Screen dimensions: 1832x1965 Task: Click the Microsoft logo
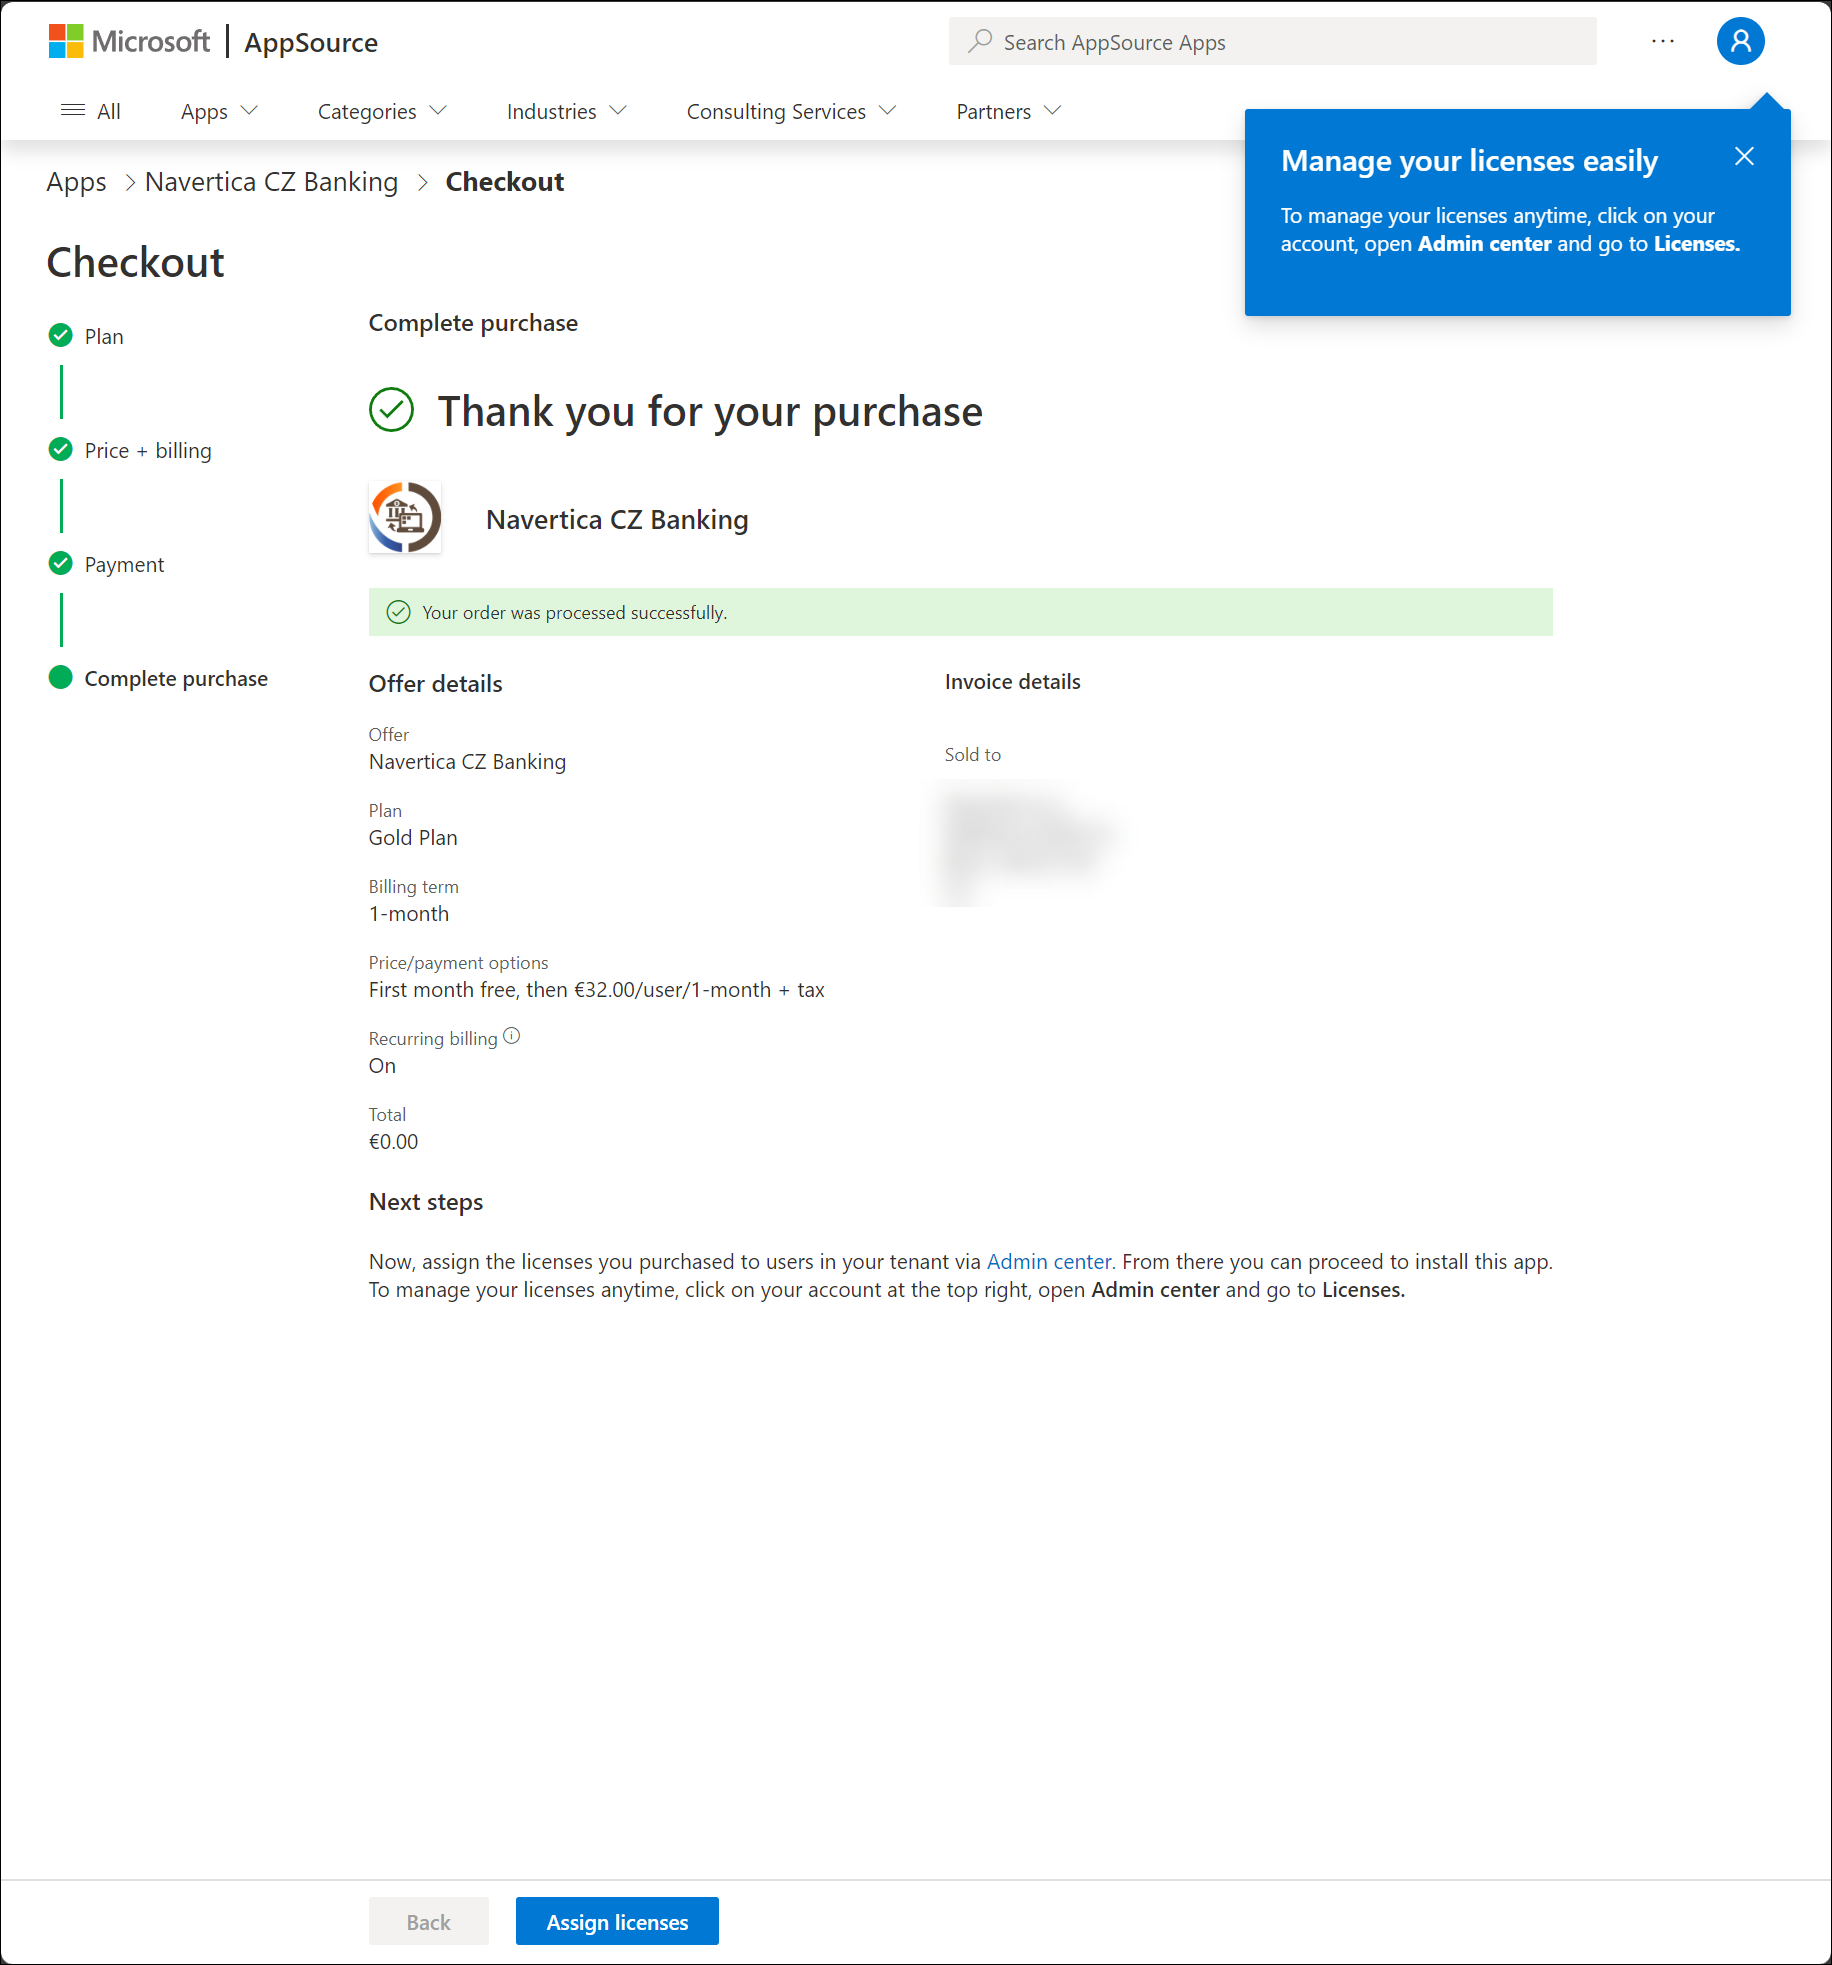point(129,42)
